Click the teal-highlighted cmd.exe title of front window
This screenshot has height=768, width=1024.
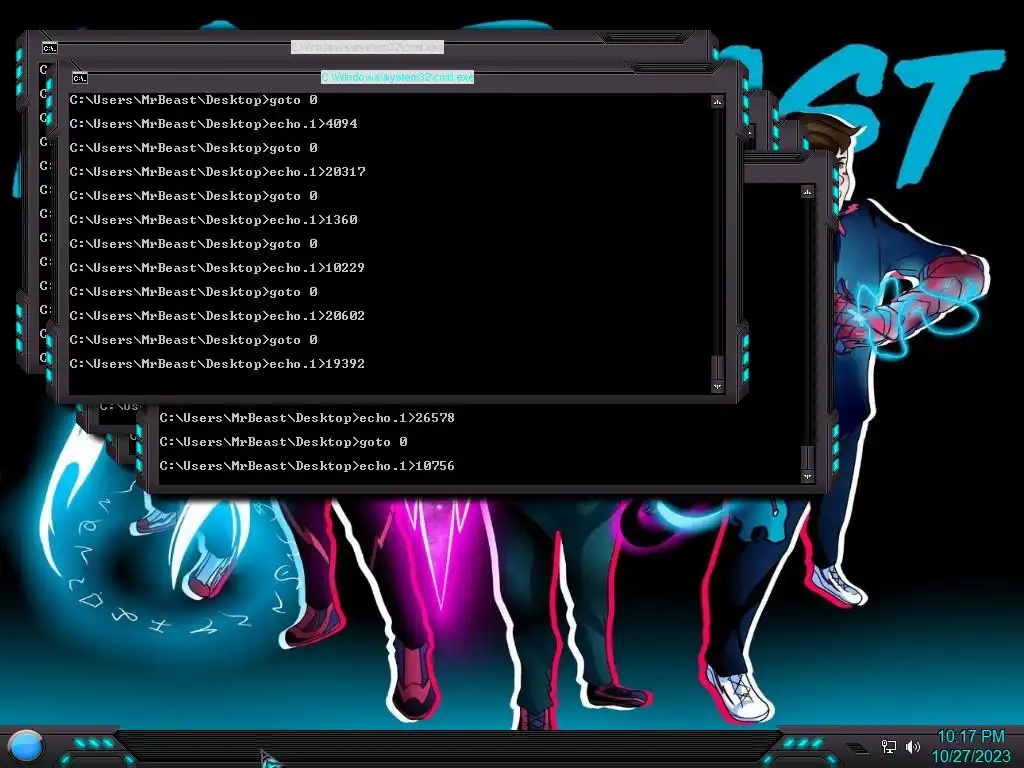pyautogui.click(x=397, y=77)
